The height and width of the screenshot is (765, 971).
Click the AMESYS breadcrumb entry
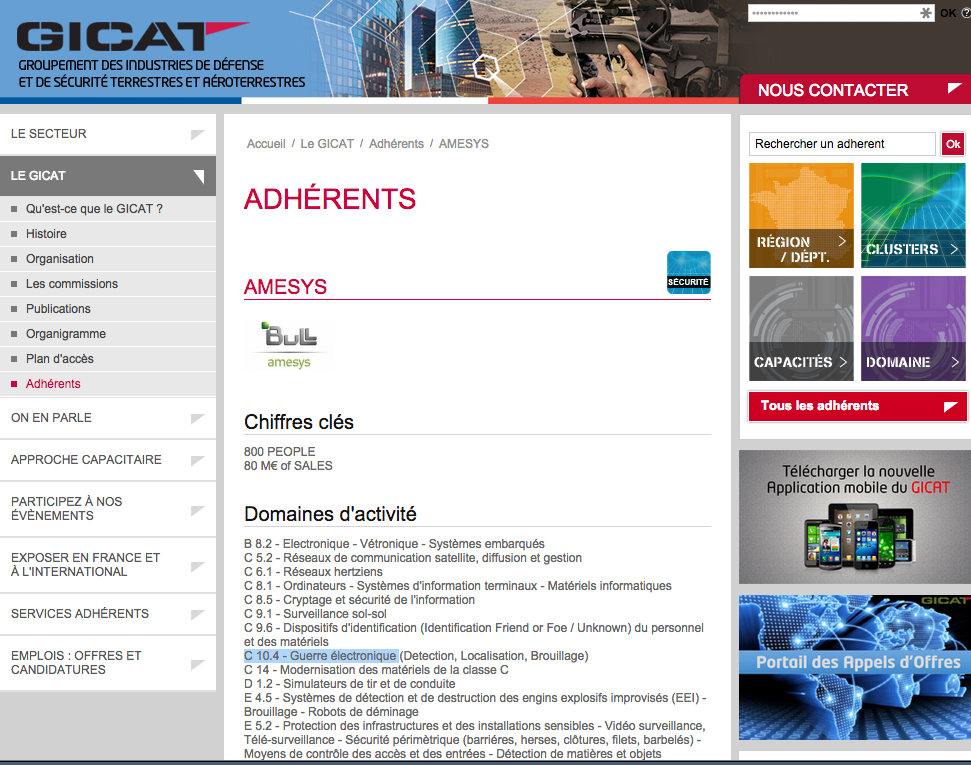pos(464,144)
